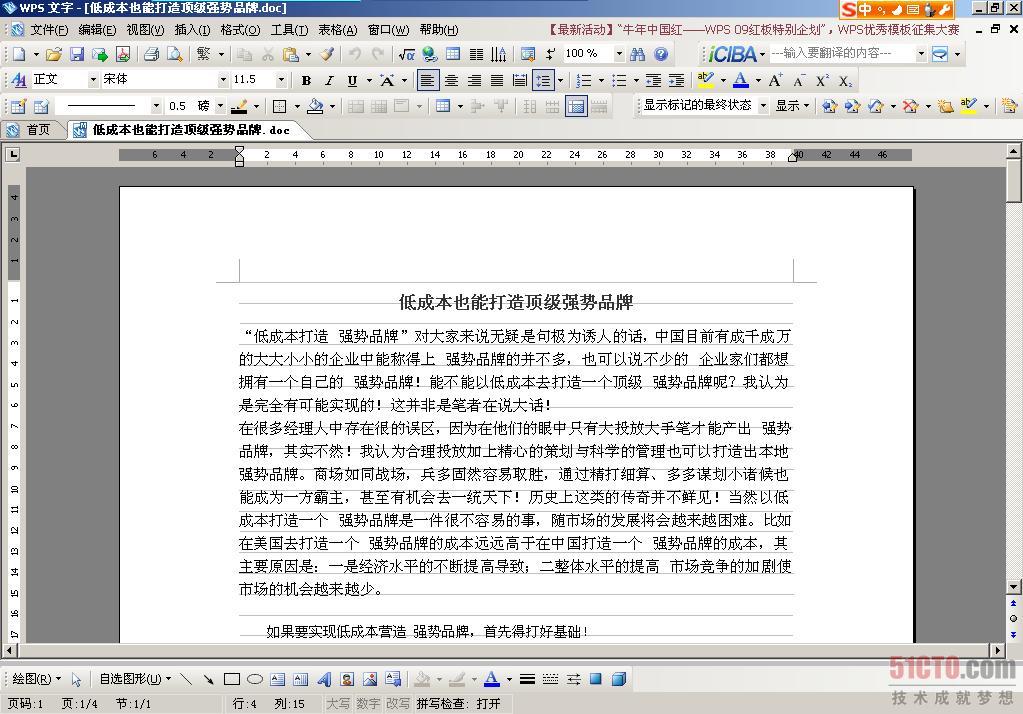Image resolution: width=1023 pixels, height=714 pixels.
Task: Apply the shading fill bucket color
Action: [315, 106]
